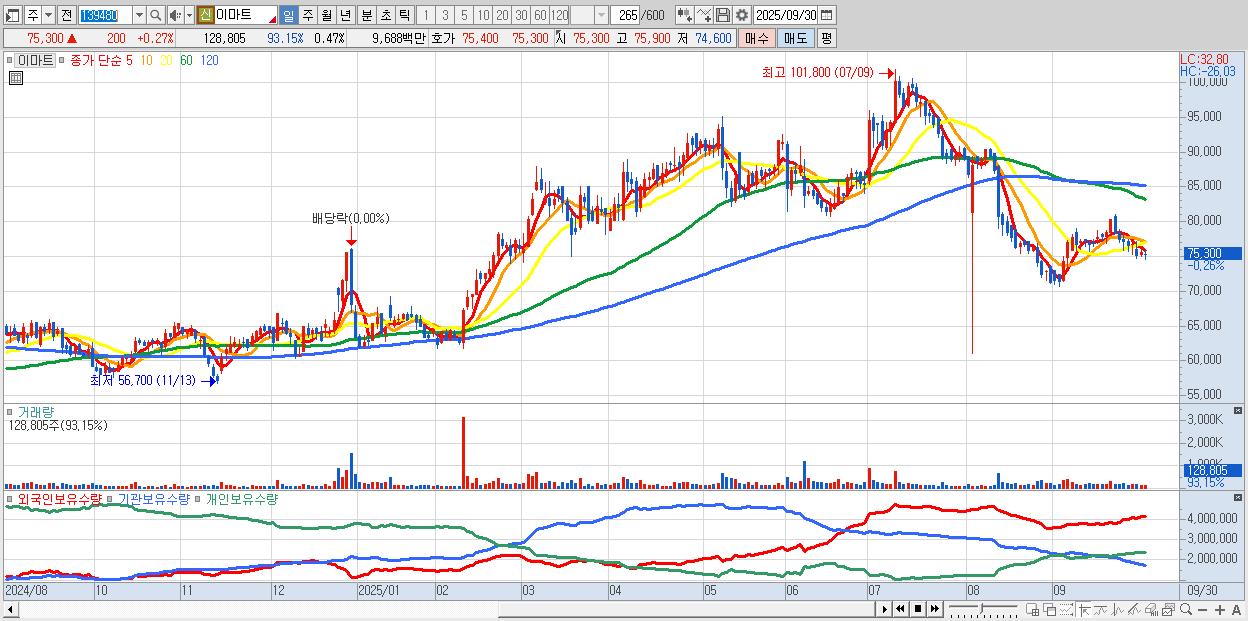Viewport: 1248px width, 621px height.
Task: Open stock code history dropdown arrow
Action: click(x=139, y=15)
